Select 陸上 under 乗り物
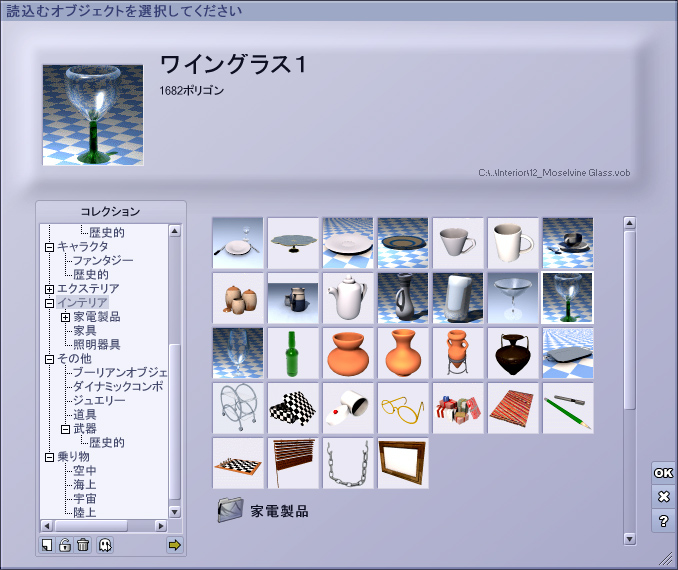678x570 pixels. pyautogui.click(x=85, y=512)
